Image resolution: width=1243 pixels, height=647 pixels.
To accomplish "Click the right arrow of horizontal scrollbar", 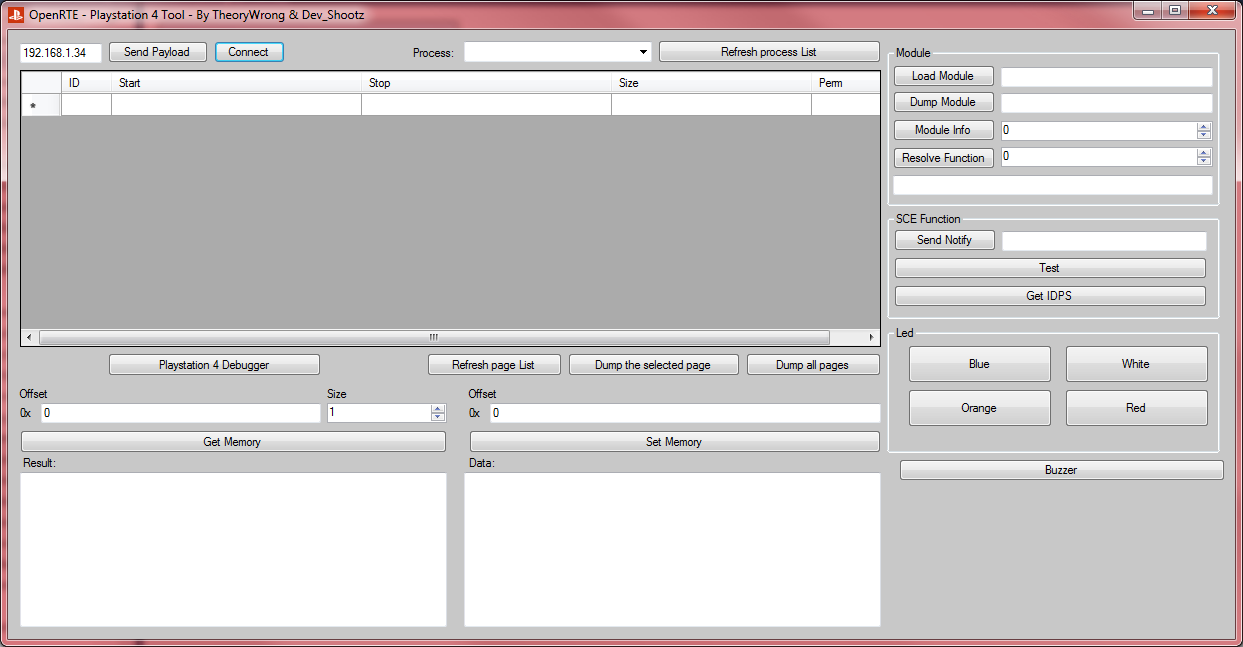I will (871, 338).
